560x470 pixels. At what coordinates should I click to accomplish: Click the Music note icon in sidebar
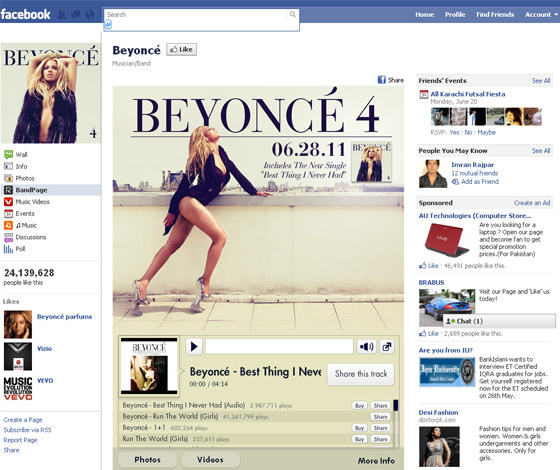(8, 225)
